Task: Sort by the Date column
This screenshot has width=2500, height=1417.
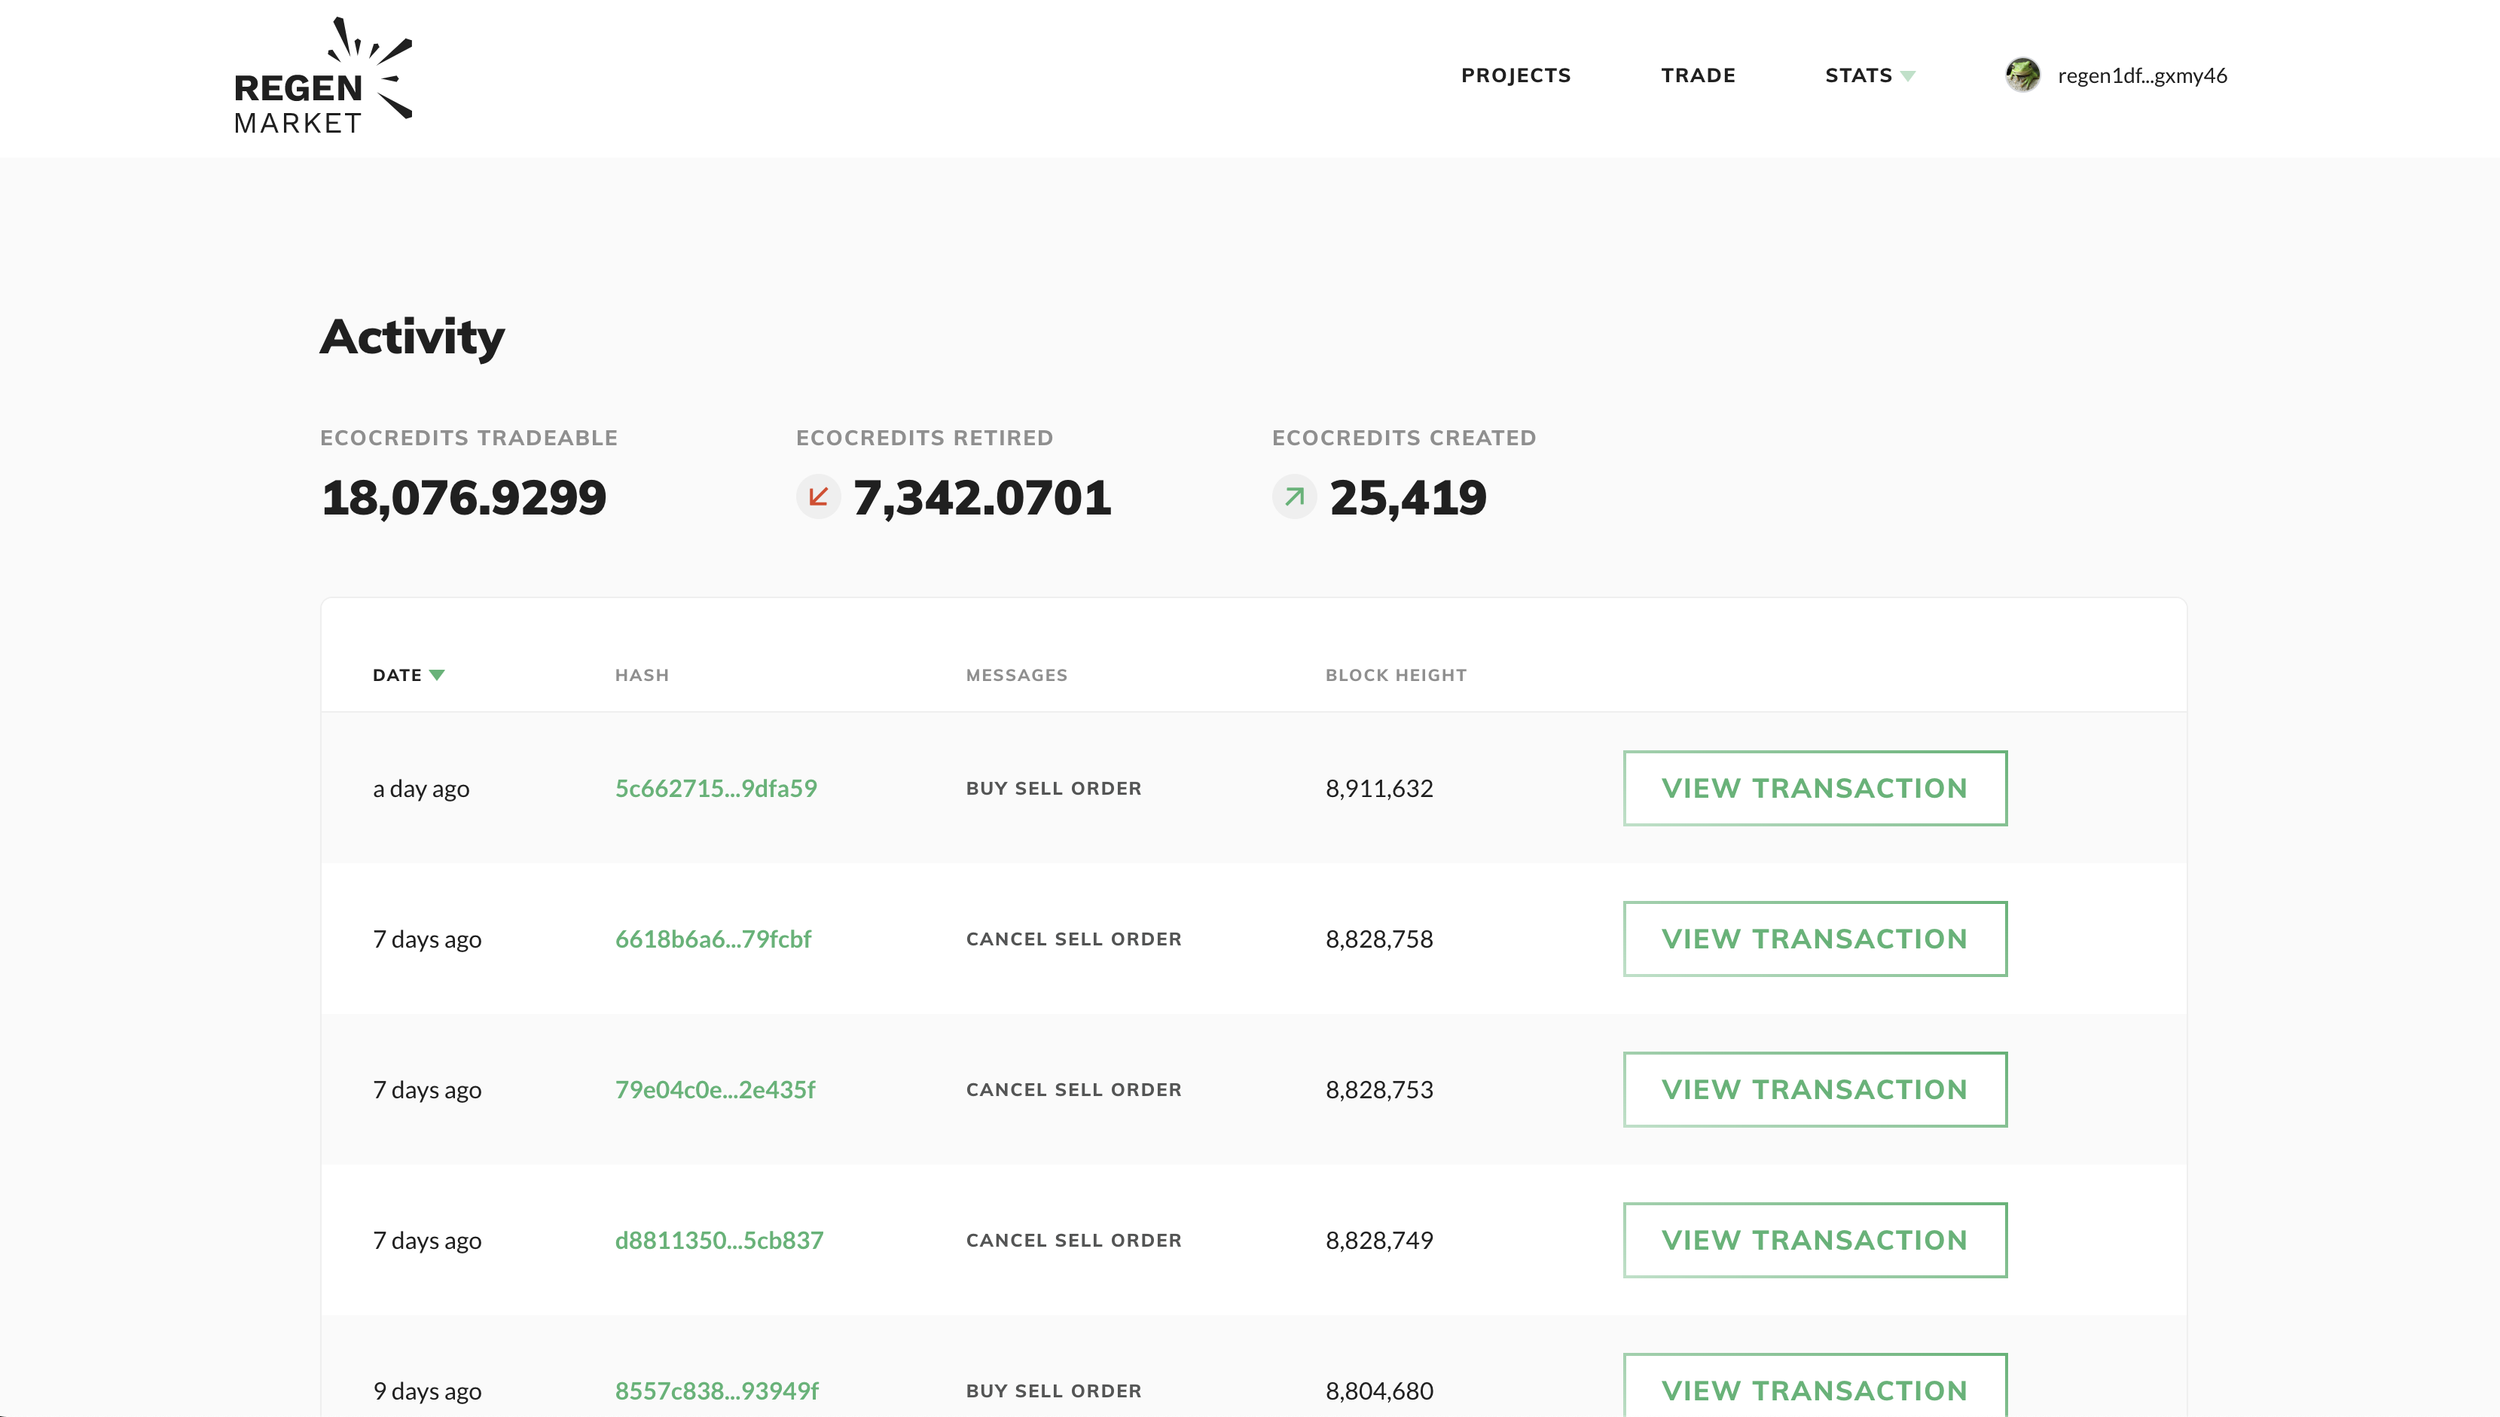Action: click(x=408, y=675)
